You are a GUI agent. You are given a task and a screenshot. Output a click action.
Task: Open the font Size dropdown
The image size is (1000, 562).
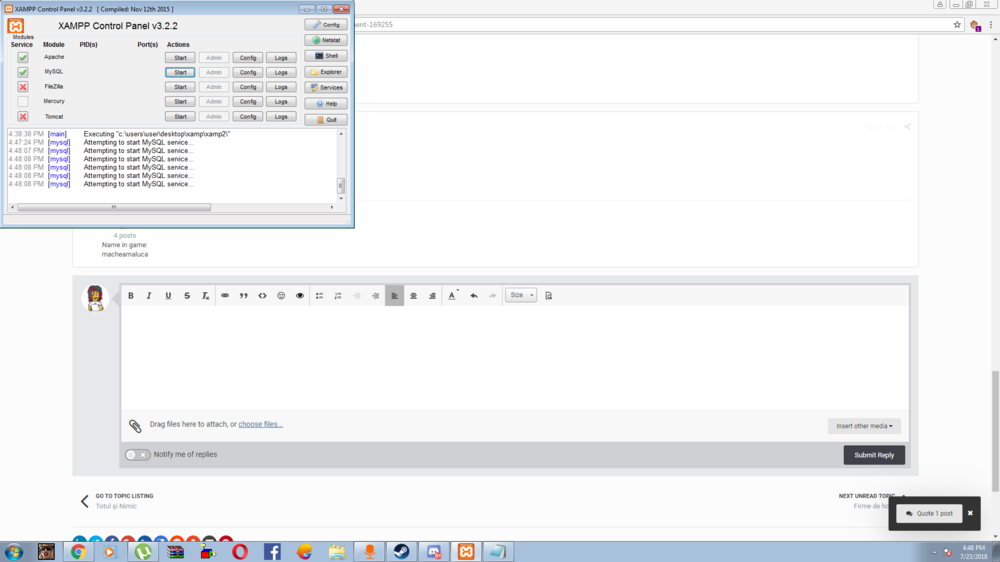(521, 295)
